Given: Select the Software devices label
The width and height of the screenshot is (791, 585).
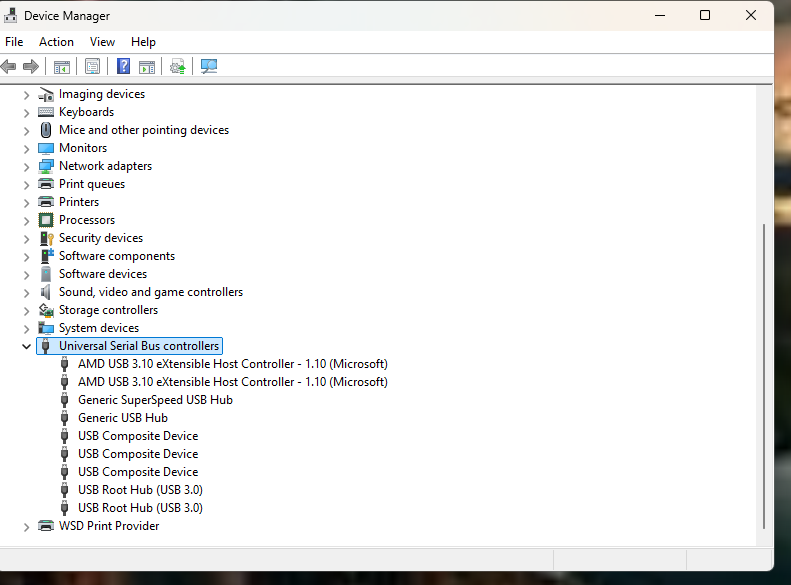Looking at the screenshot, I should [103, 274].
